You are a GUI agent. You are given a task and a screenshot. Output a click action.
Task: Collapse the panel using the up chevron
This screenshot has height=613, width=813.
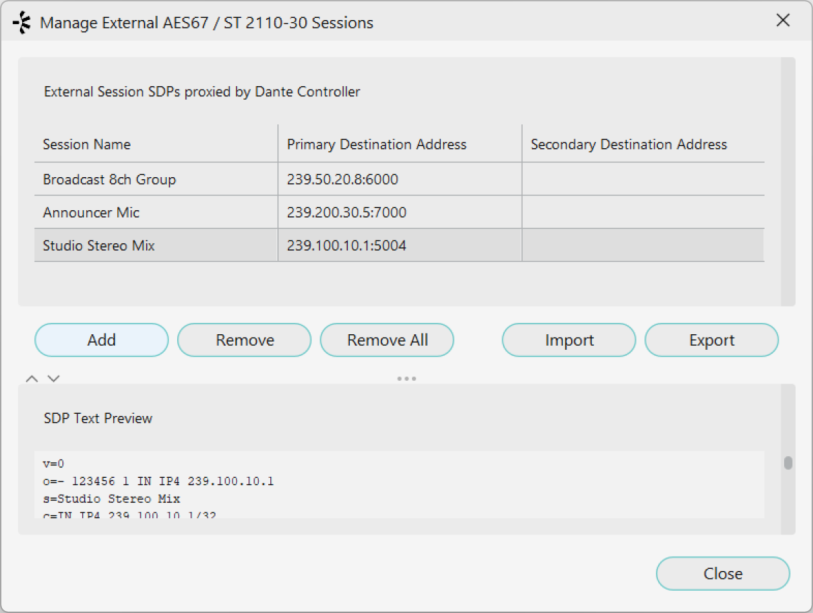[32, 379]
